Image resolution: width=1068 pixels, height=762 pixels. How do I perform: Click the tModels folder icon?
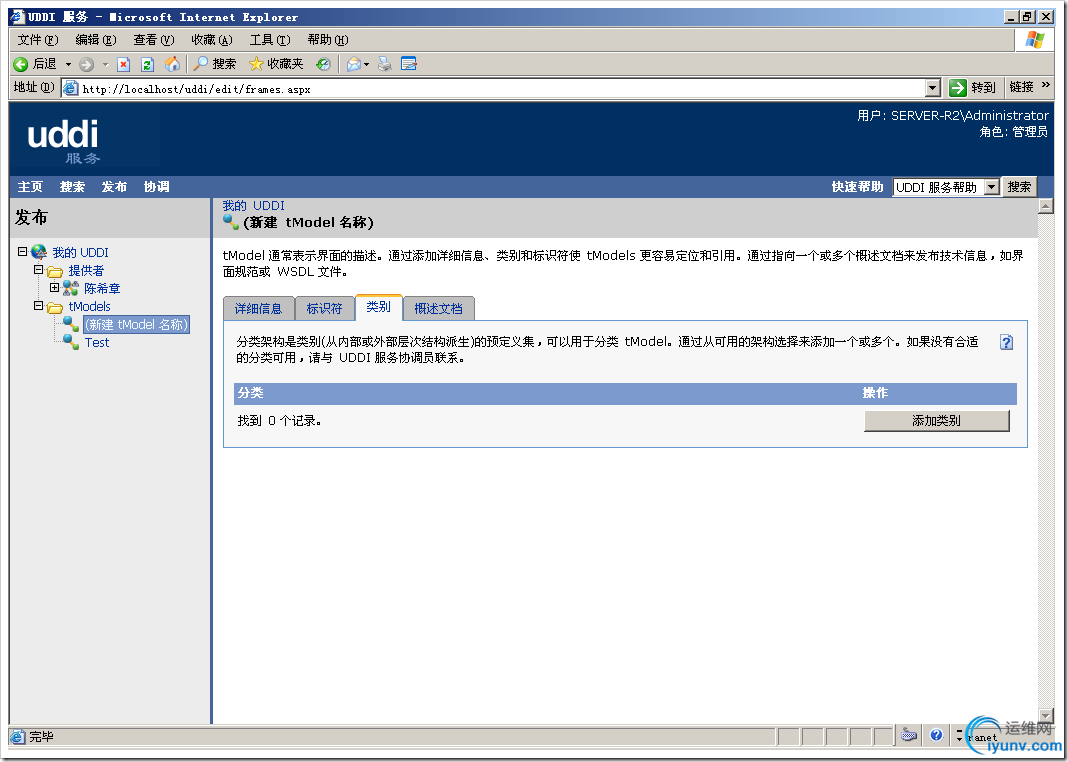pyautogui.click(x=54, y=307)
